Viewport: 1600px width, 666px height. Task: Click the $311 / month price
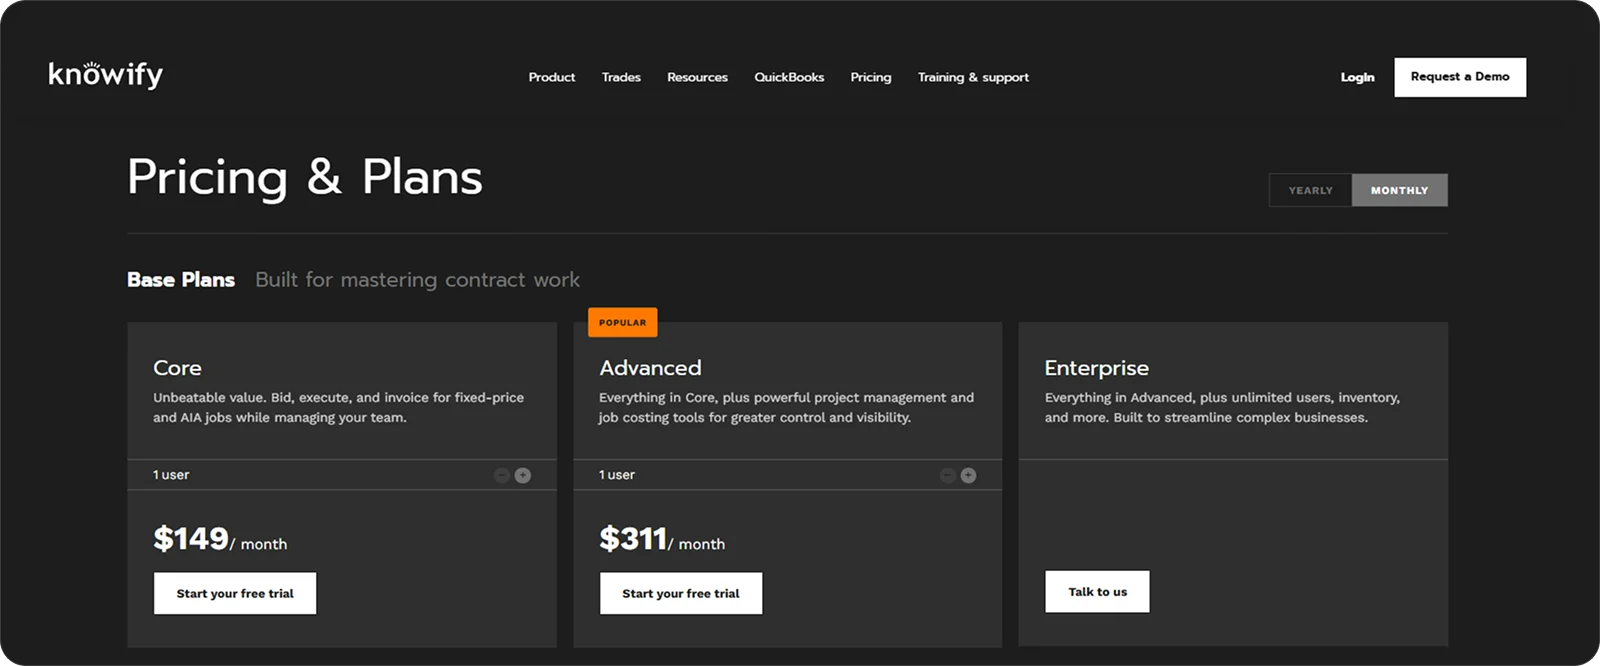tap(662, 539)
